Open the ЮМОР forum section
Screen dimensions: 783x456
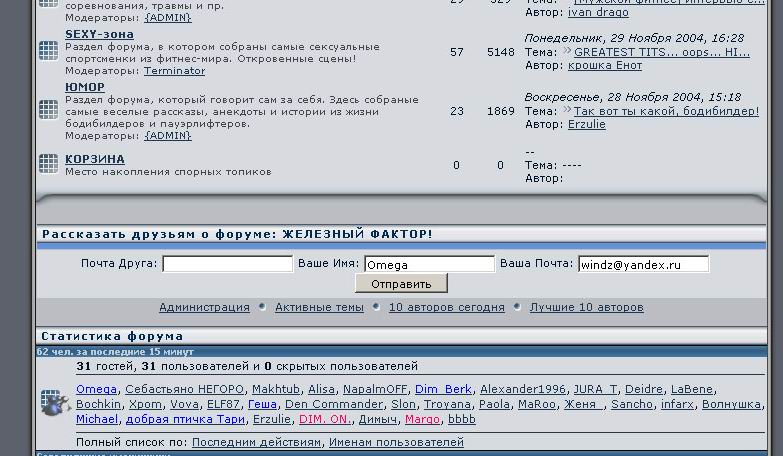85,87
